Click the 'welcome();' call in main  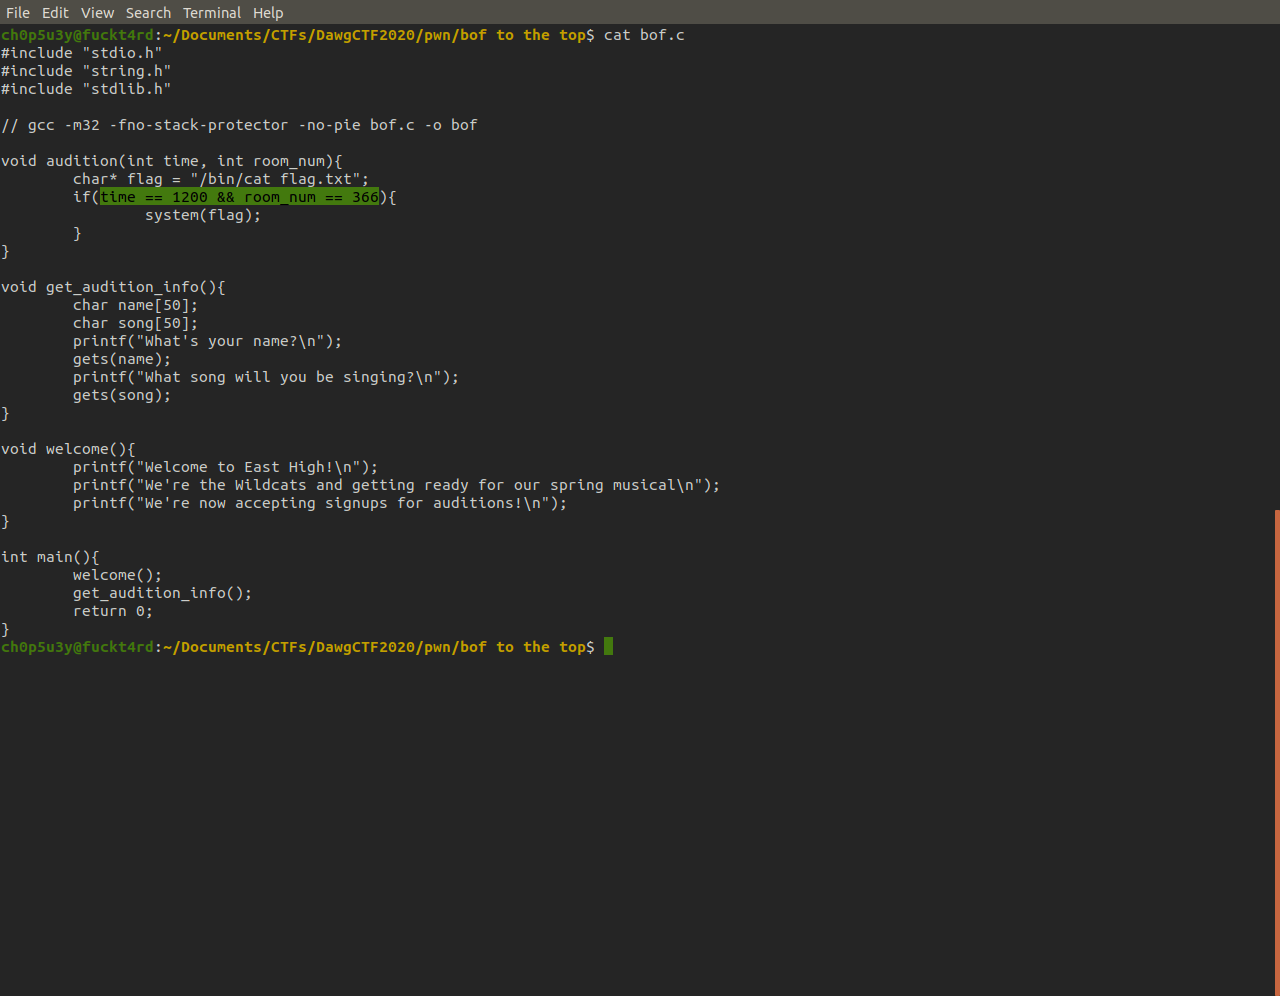coord(117,575)
